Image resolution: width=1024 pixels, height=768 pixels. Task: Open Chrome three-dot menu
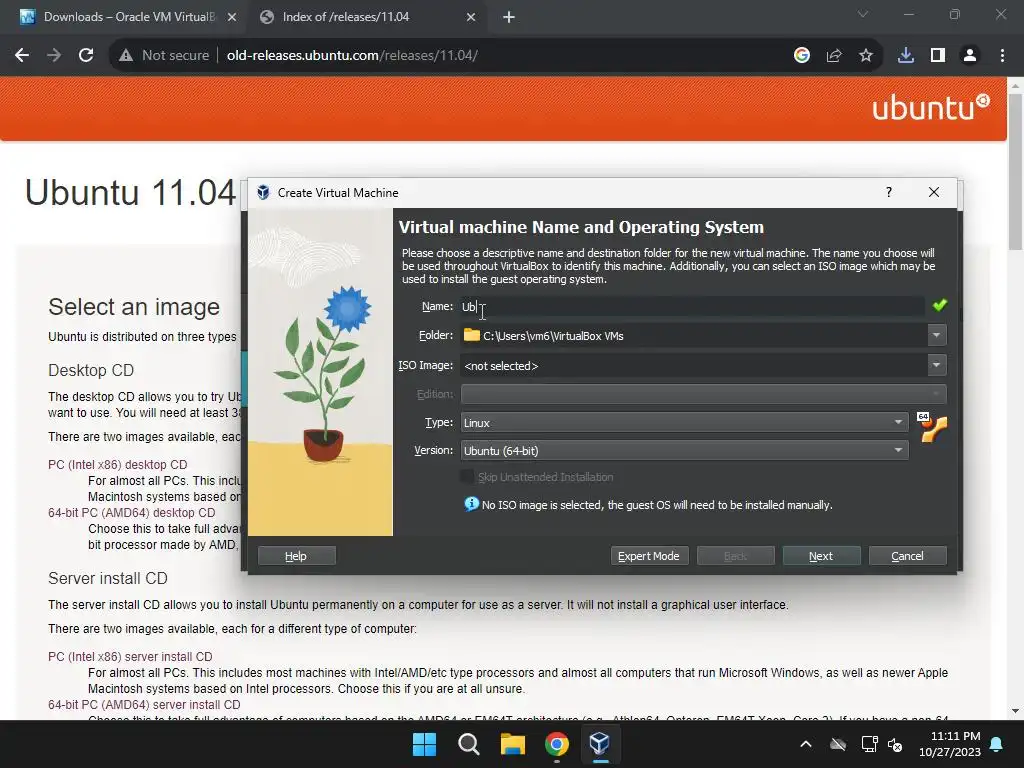[x=1002, y=56]
